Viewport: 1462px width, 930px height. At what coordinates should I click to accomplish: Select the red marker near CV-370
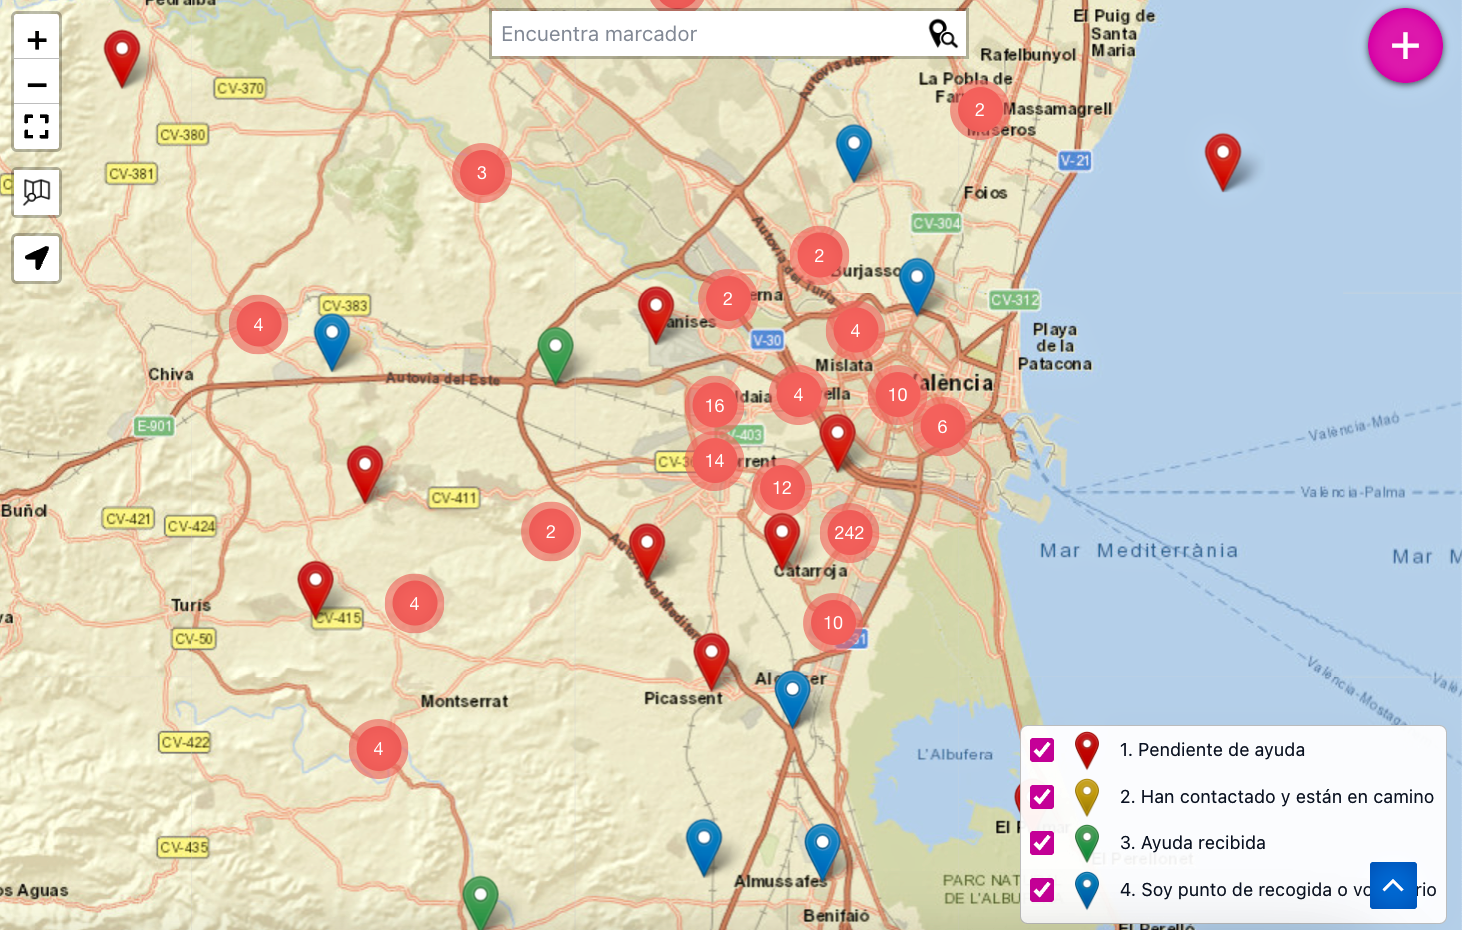(122, 57)
